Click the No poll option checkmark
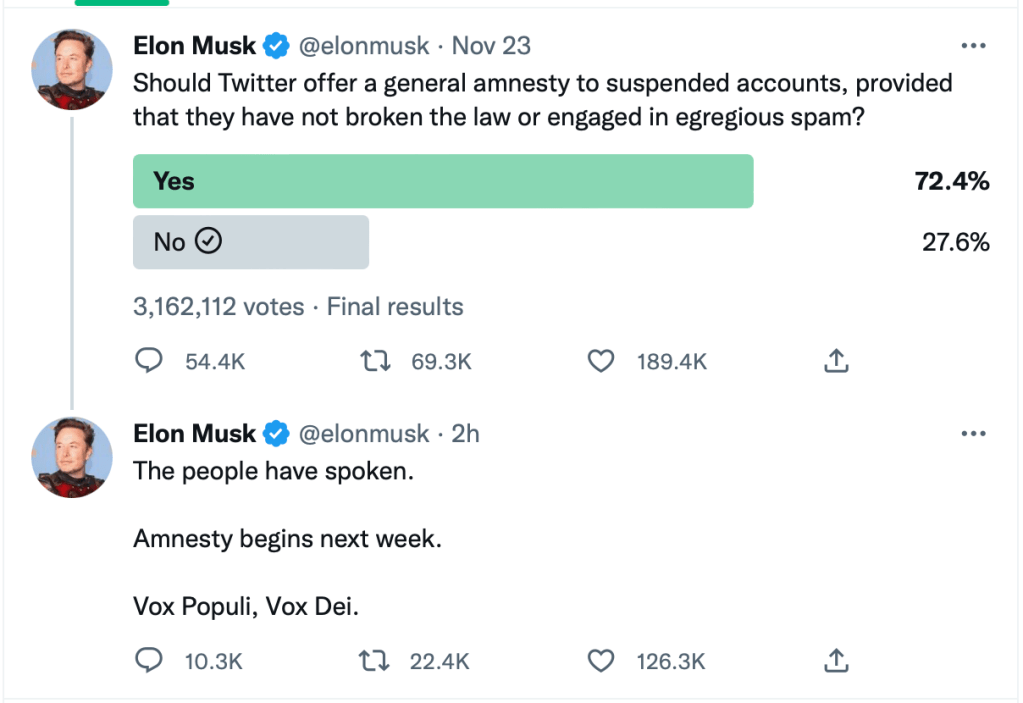This screenshot has height=703, width=1023. click(x=209, y=242)
